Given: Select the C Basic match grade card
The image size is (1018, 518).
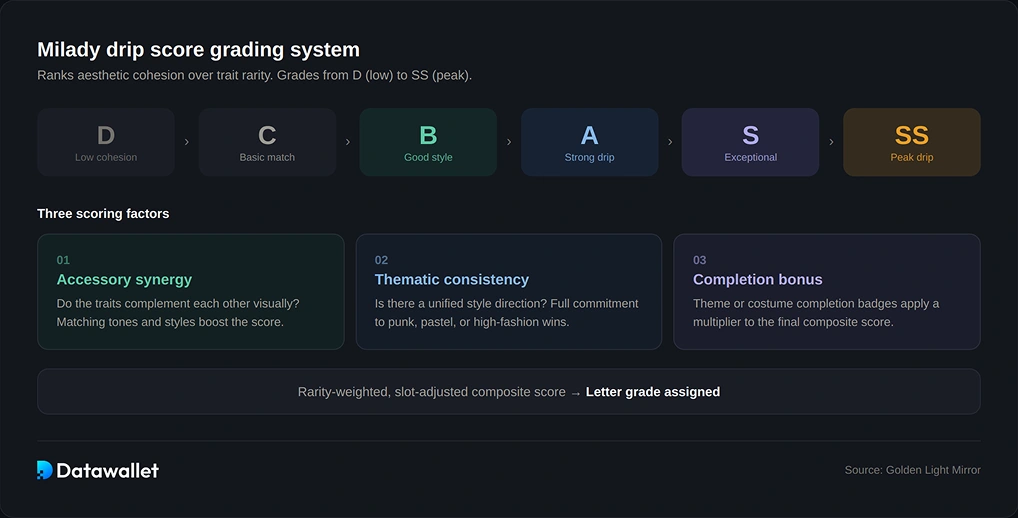Looking at the screenshot, I should pos(267,142).
